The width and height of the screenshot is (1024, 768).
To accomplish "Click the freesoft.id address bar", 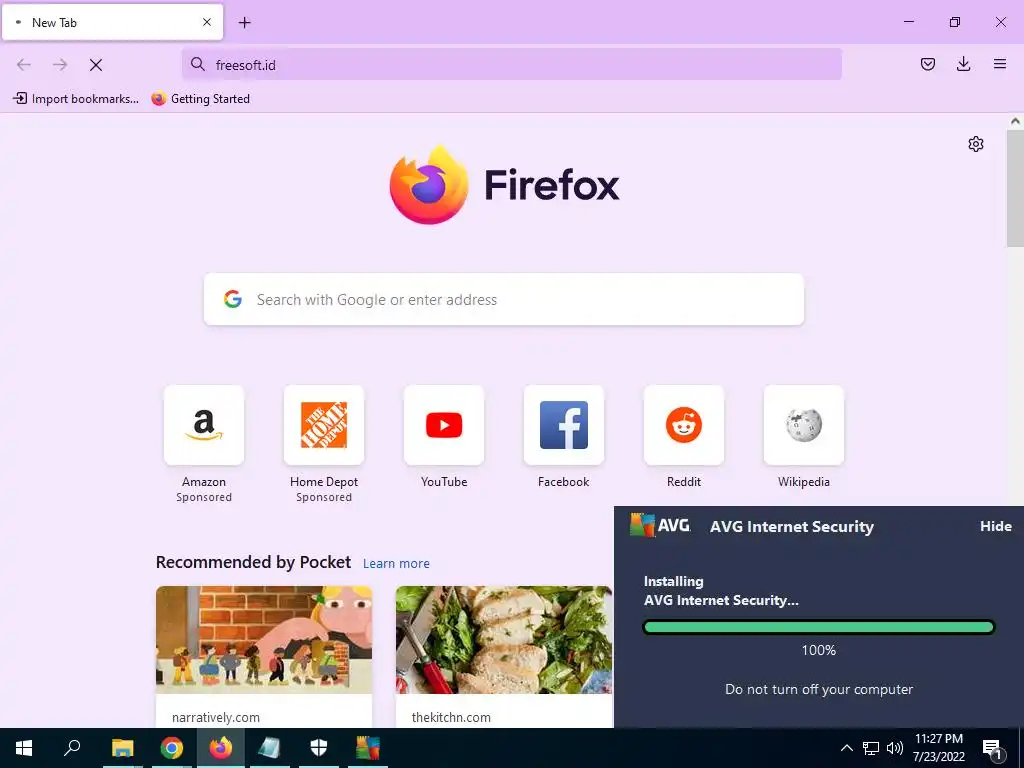I will [511, 65].
